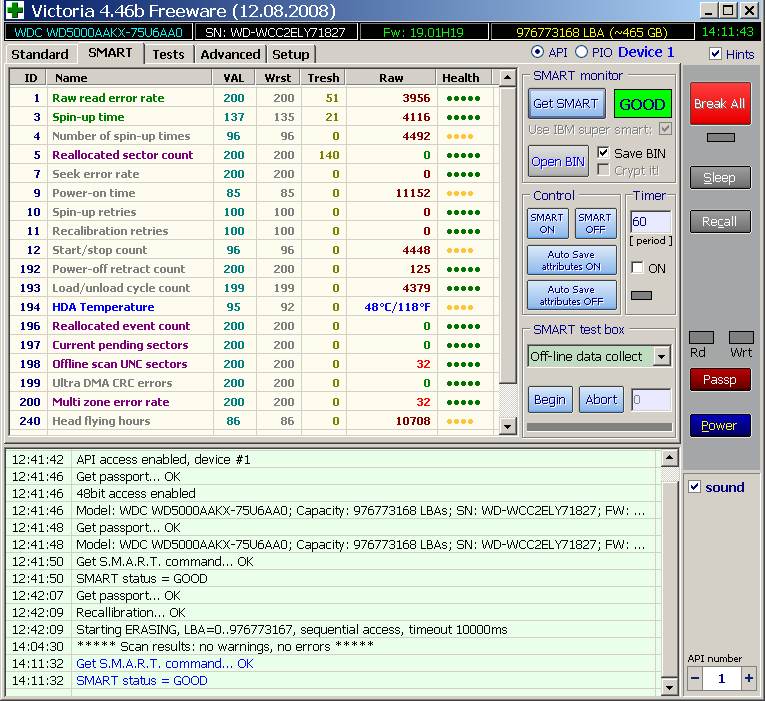Toggle the Hints checkbox
This screenshot has width=765, height=701.
(715, 54)
